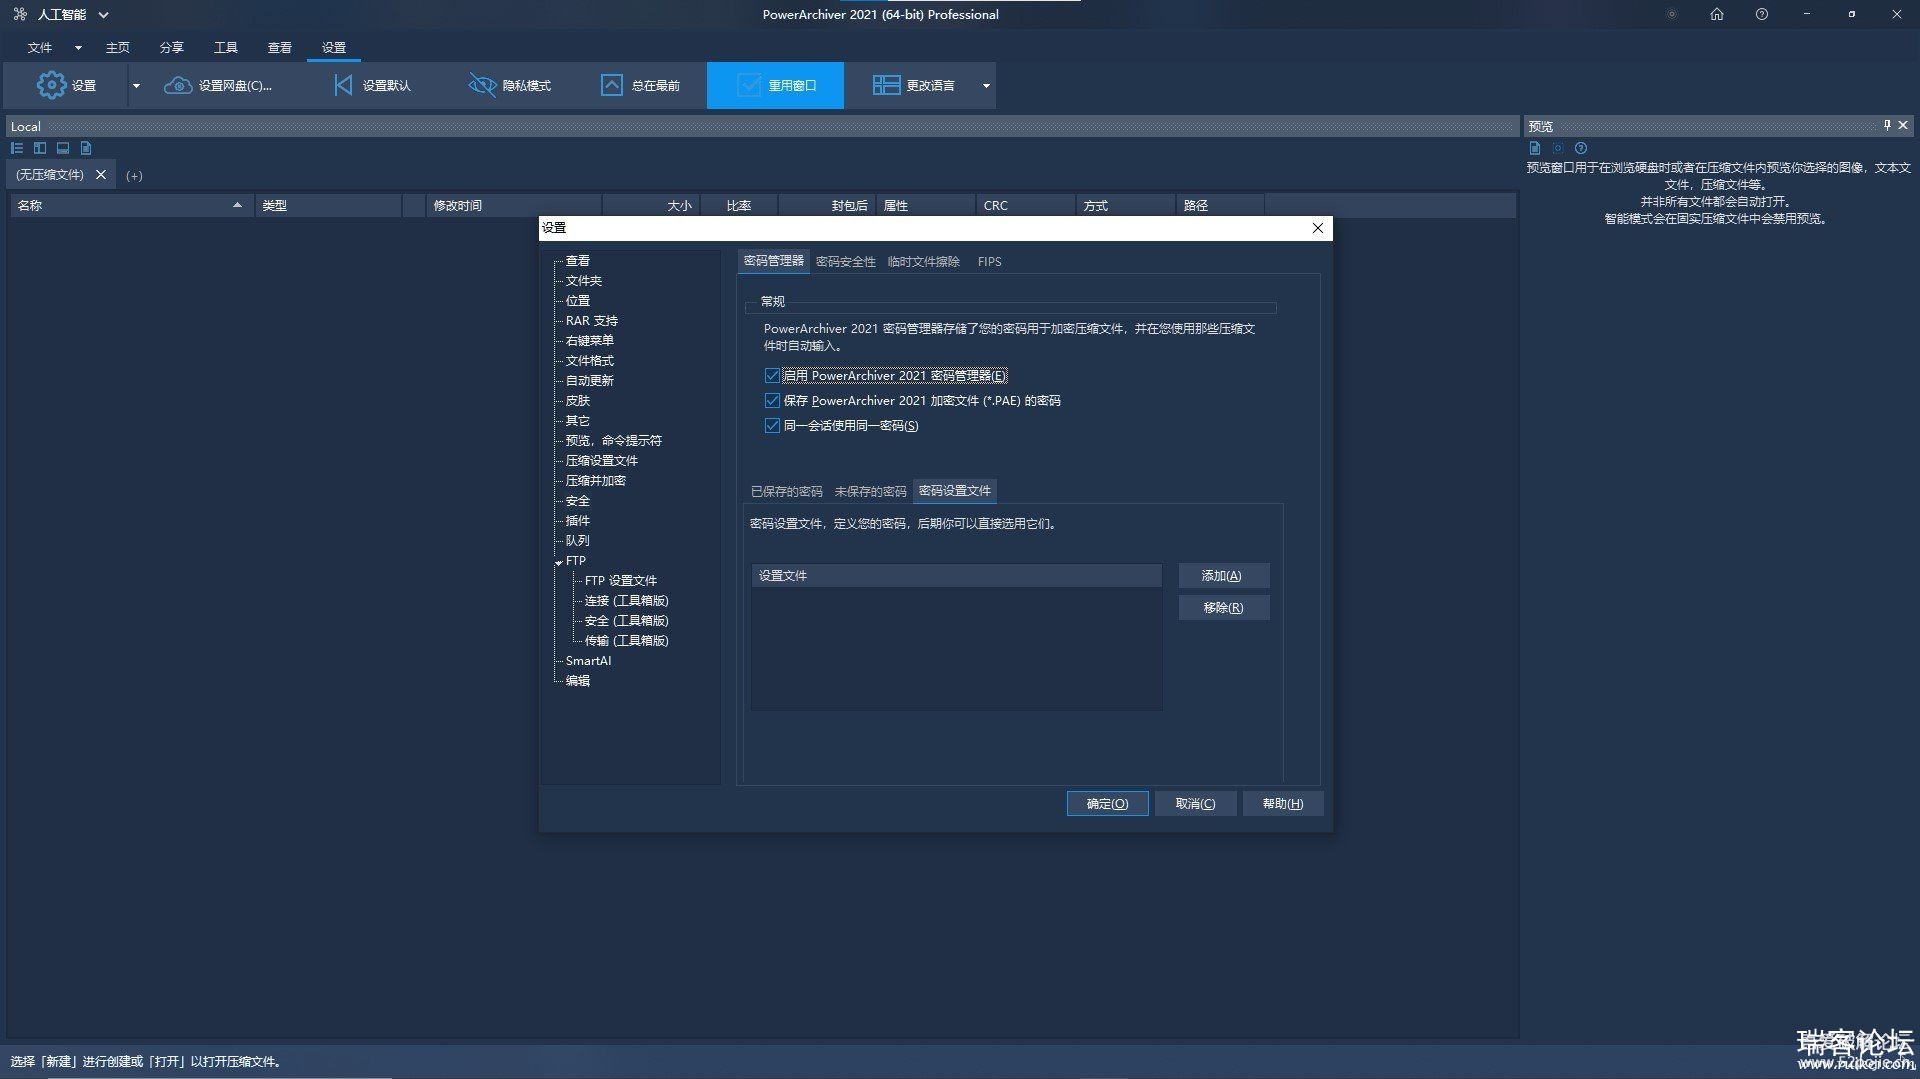Image resolution: width=1920 pixels, height=1079 pixels.
Task: Click 设置文件 list column header
Action: coord(957,576)
